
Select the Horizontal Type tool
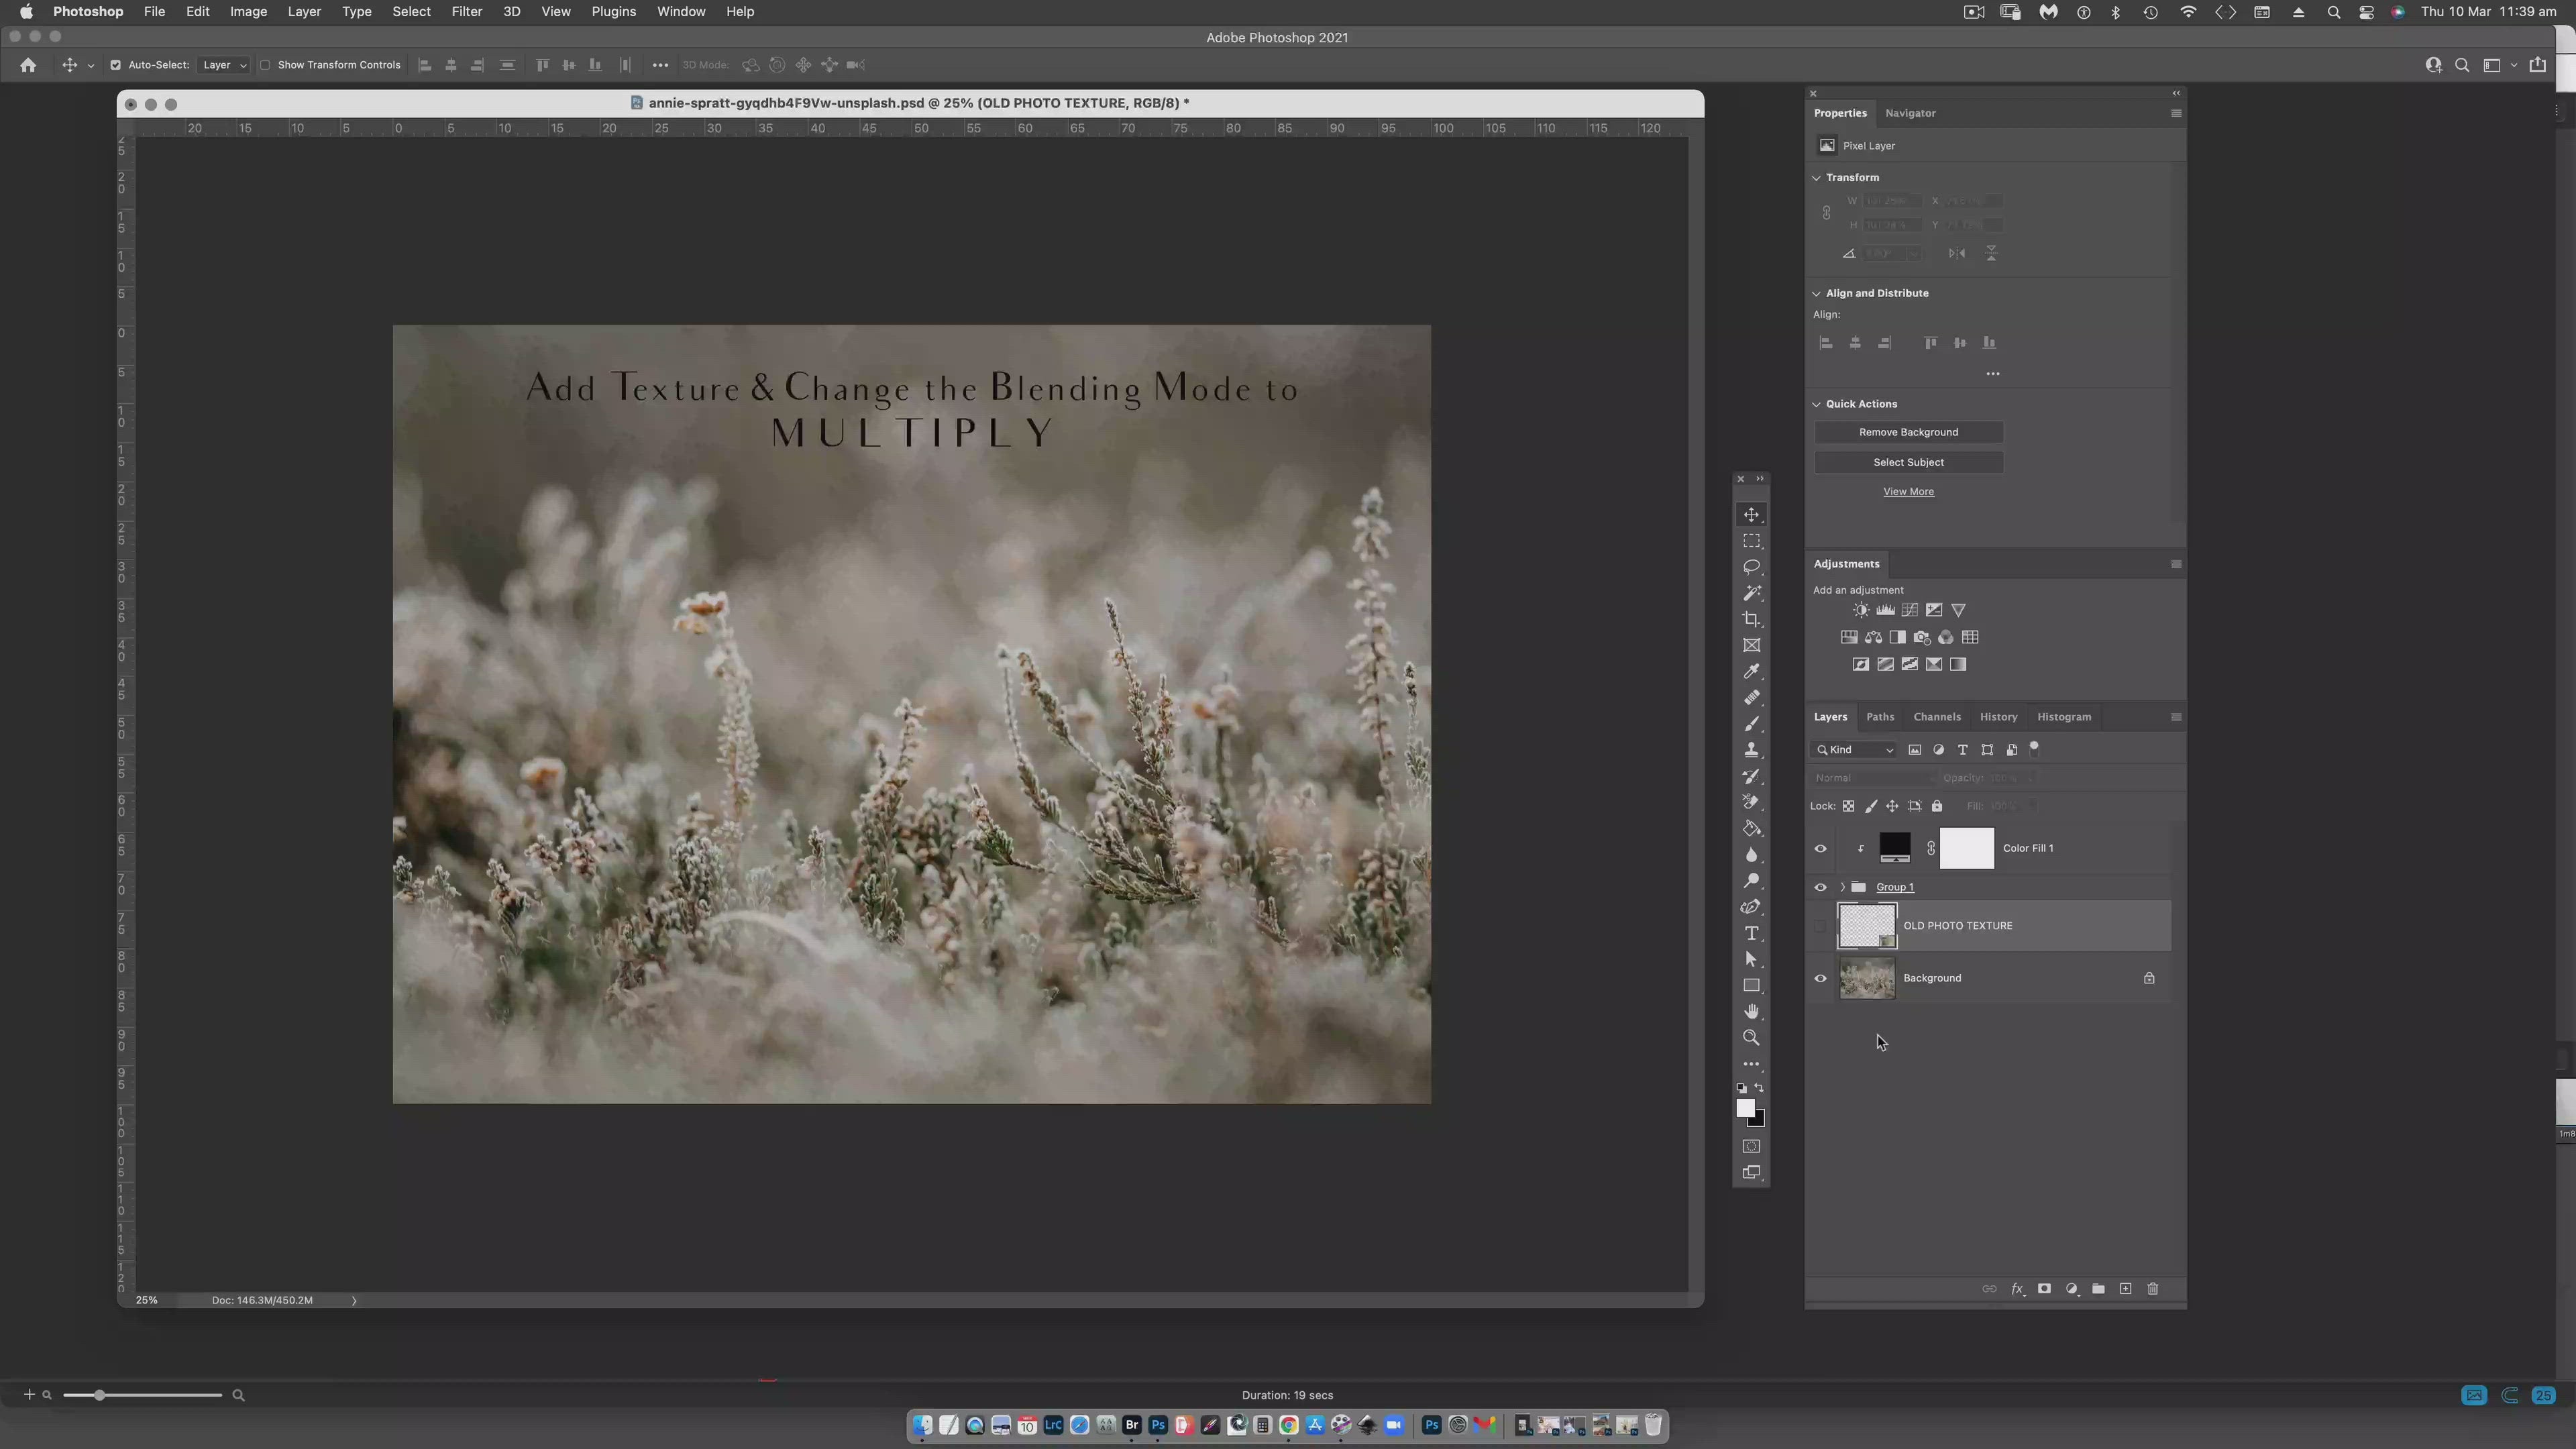(1751, 933)
